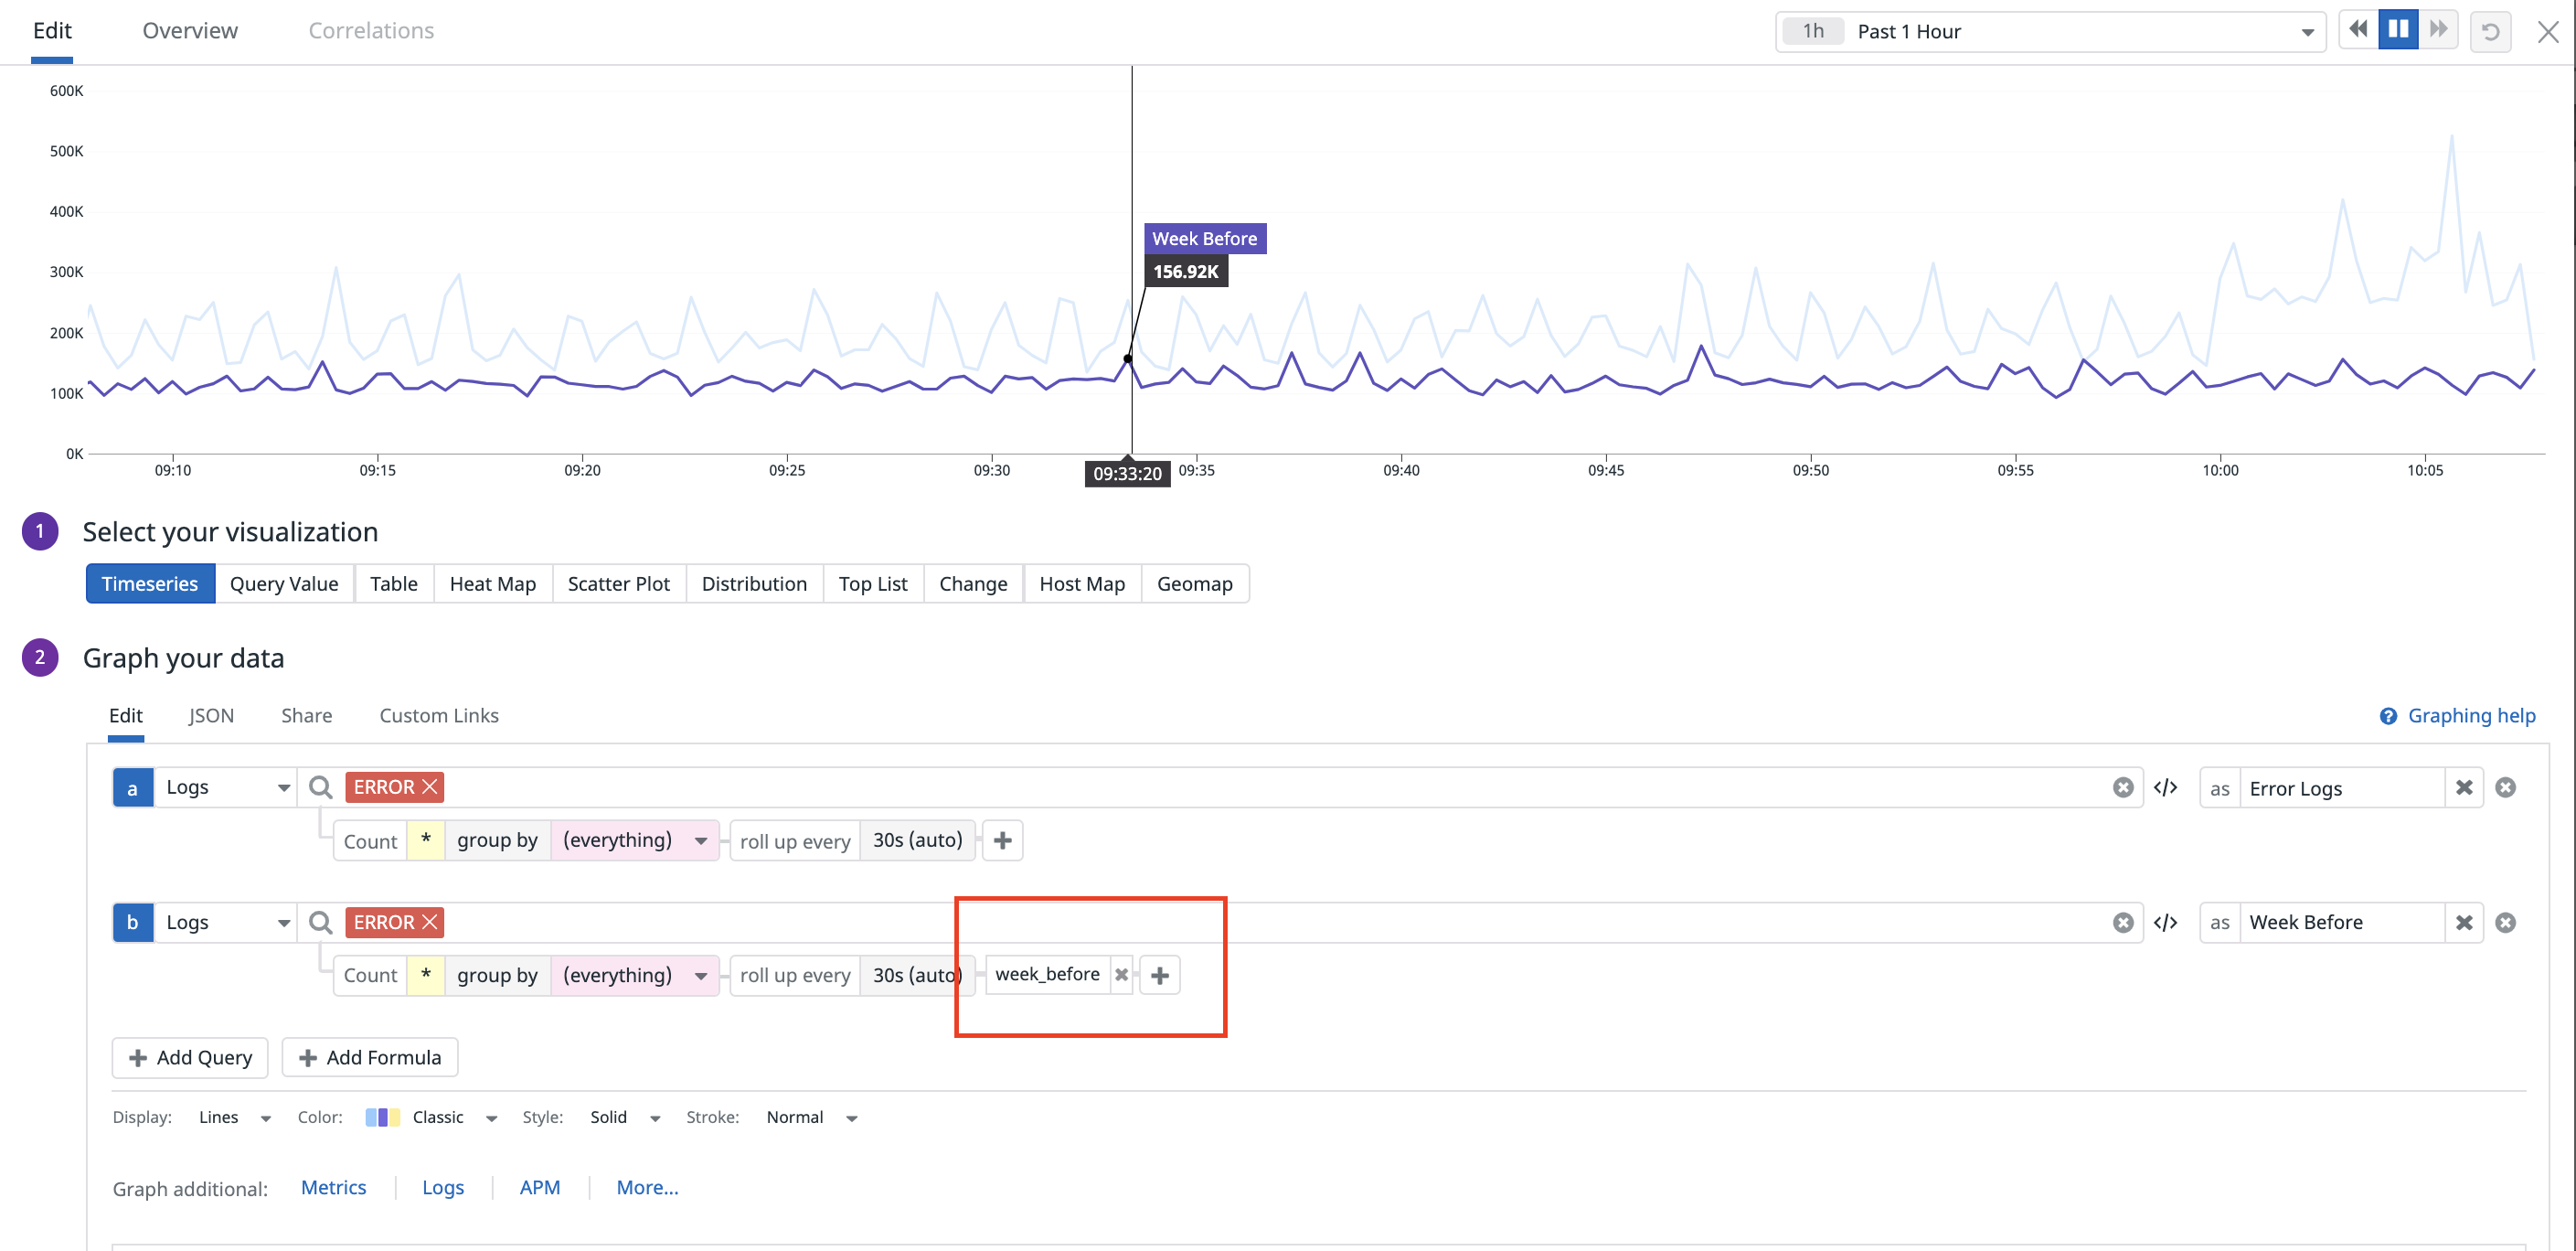Remove the week_before function
Screen dimensions: 2576x1251
[1121, 975]
